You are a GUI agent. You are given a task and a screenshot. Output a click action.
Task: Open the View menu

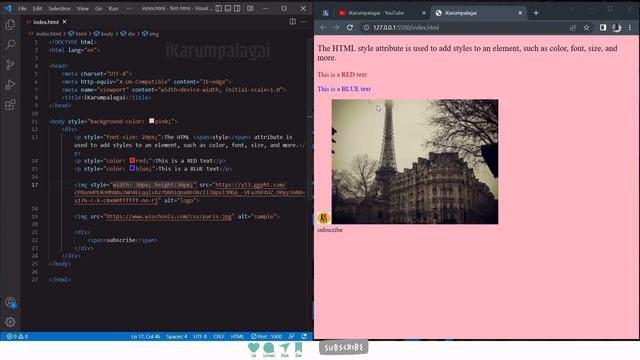(82, 8)
